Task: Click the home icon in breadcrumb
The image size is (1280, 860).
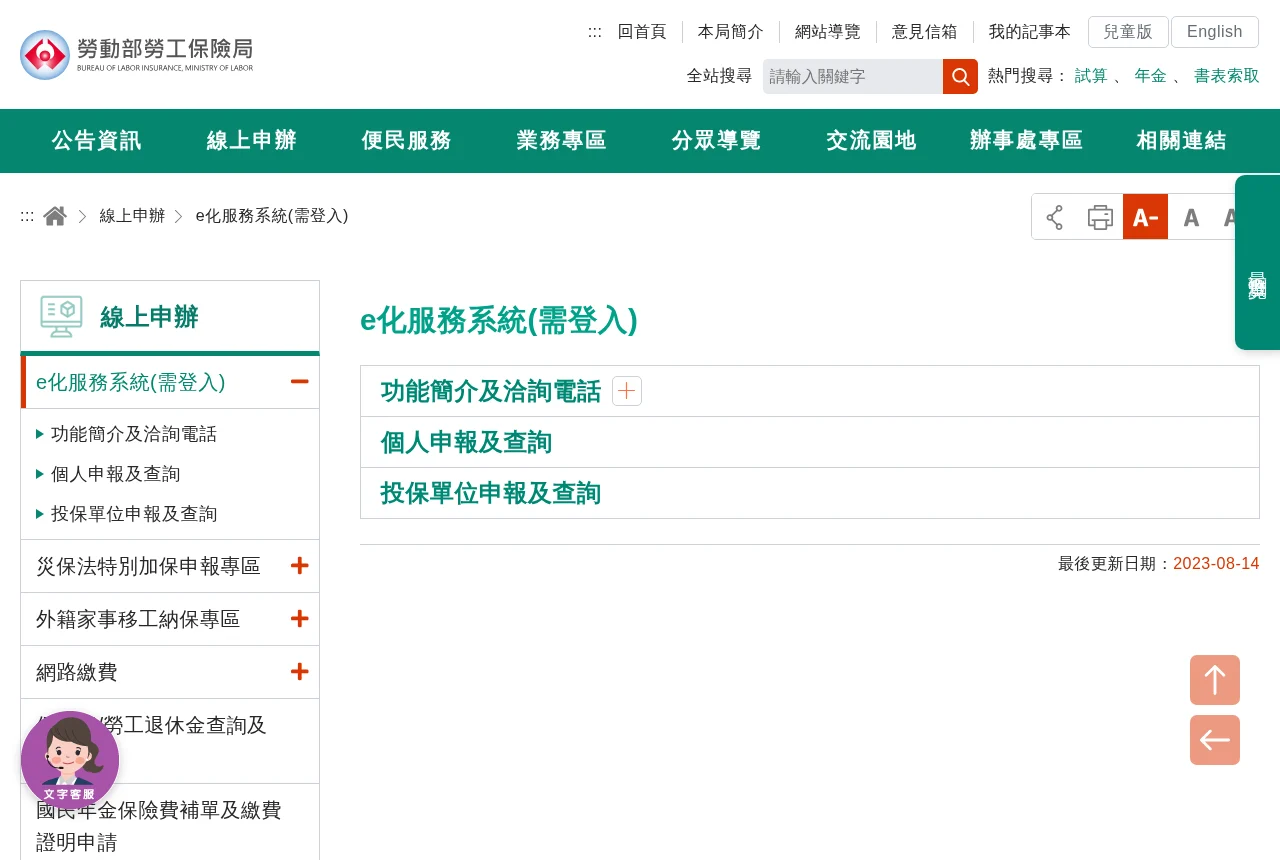Action: (x=55, y=216)
